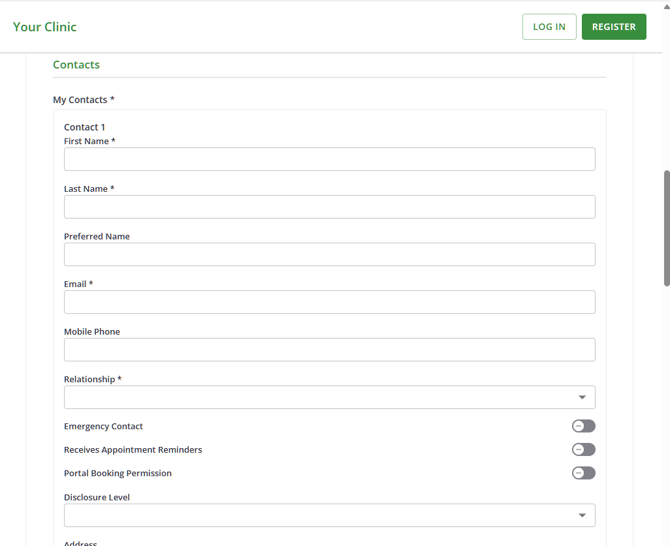
Task: Select the Preferred Name text box
Action: click(329, 255)
